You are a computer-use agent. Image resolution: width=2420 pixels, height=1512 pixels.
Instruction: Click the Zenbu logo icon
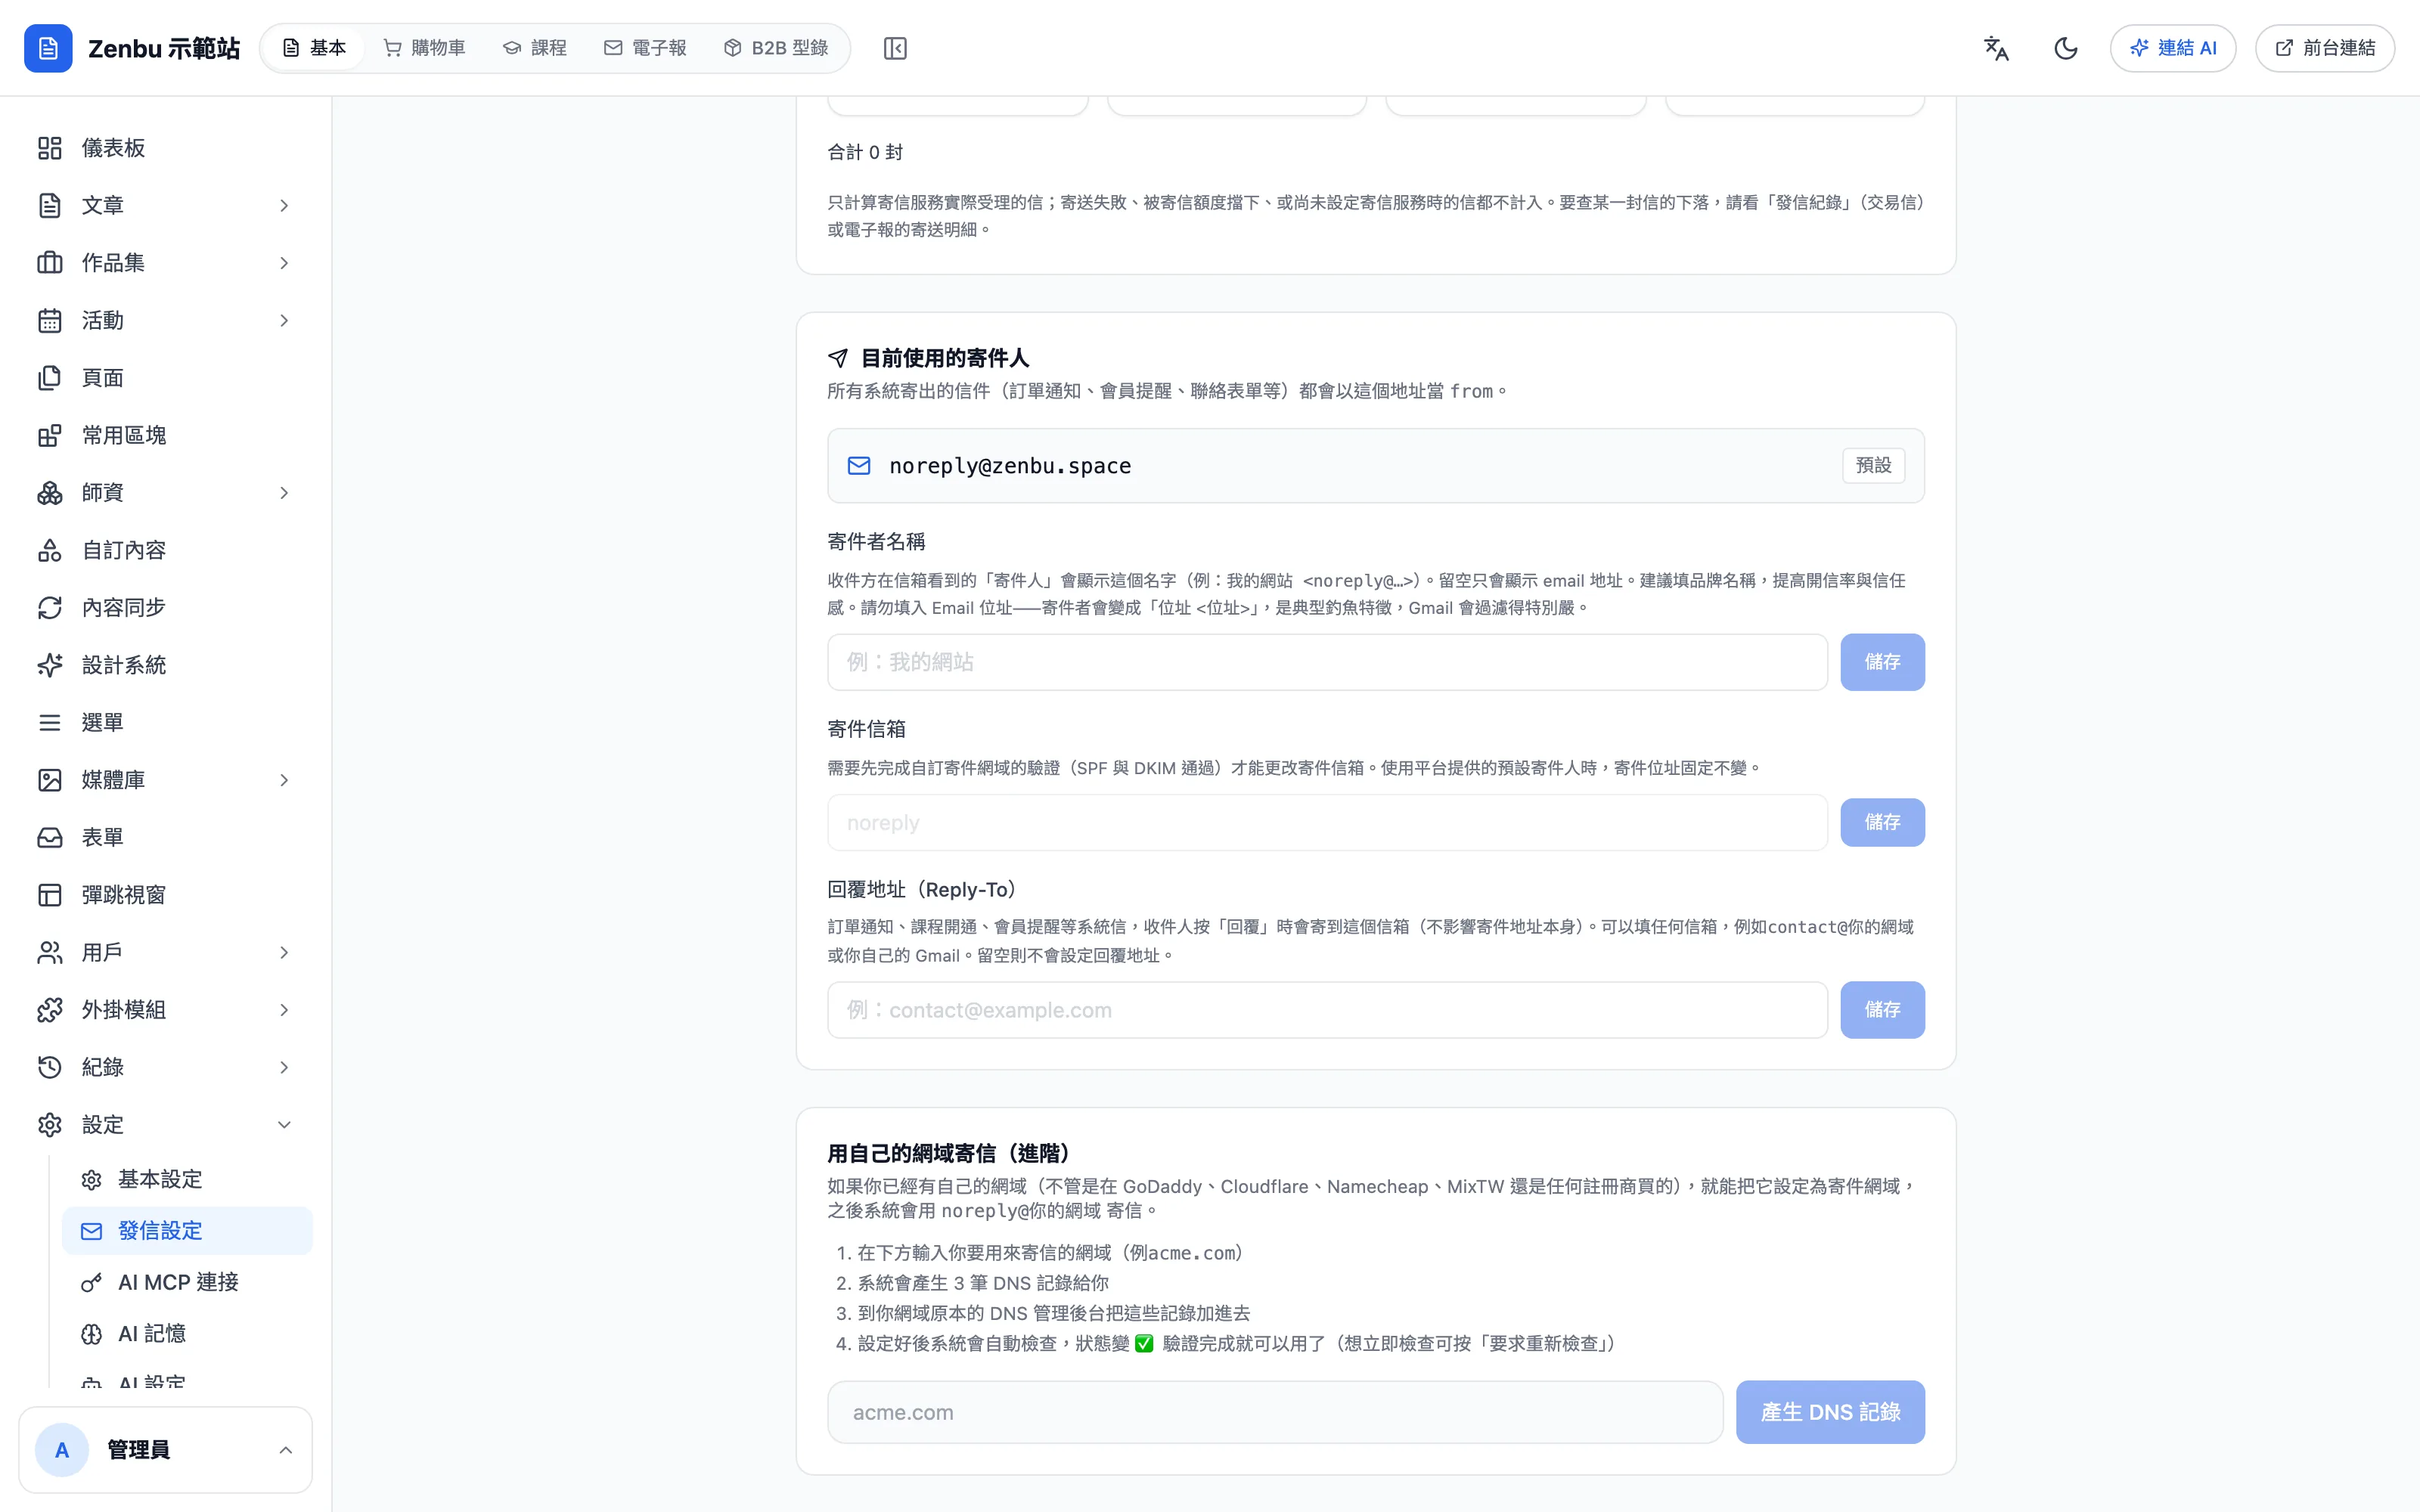click(x=48, y=48)
